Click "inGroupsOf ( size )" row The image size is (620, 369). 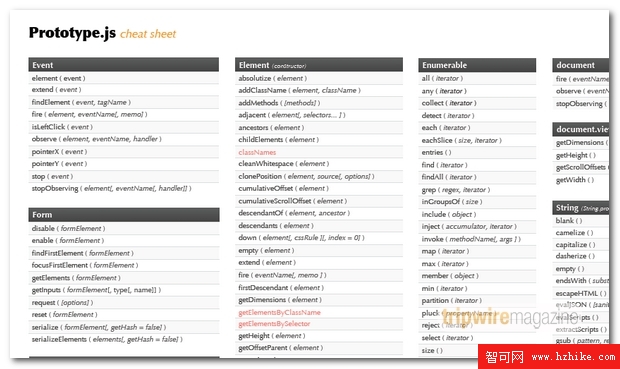pyautogui.click(x=477, y=202)
